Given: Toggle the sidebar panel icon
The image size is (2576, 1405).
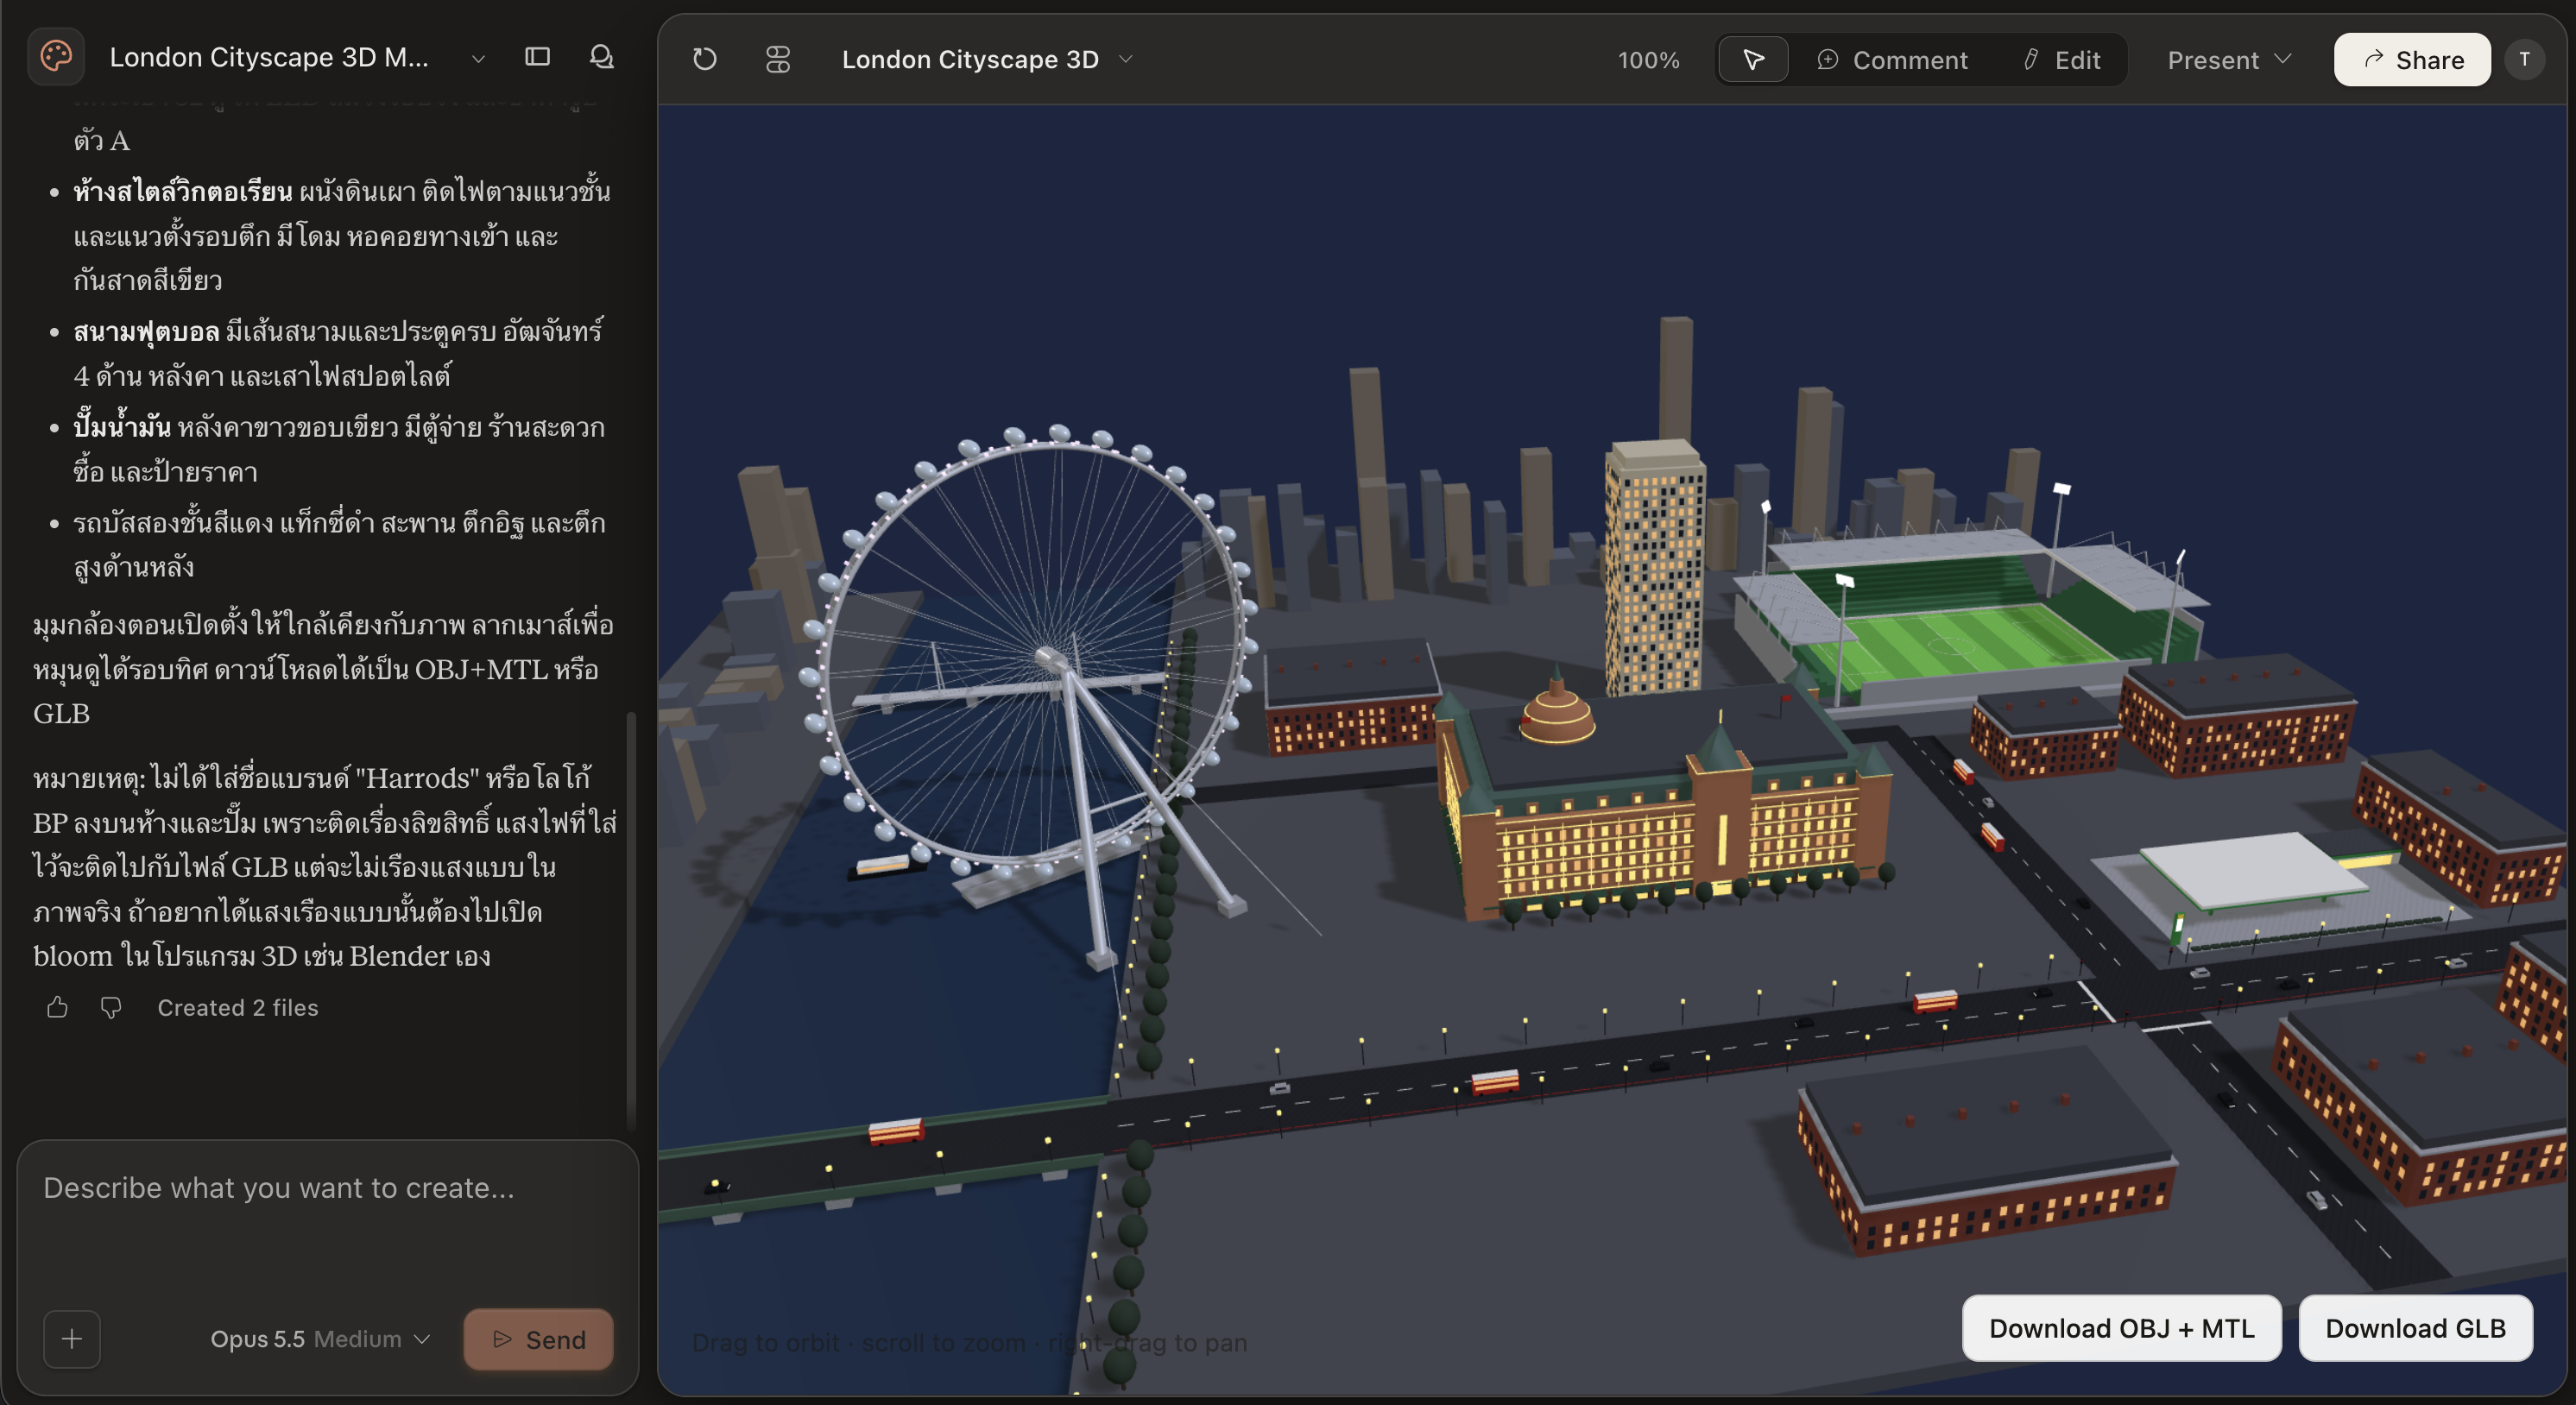Looking at the screenshot, I should (538, 57).
